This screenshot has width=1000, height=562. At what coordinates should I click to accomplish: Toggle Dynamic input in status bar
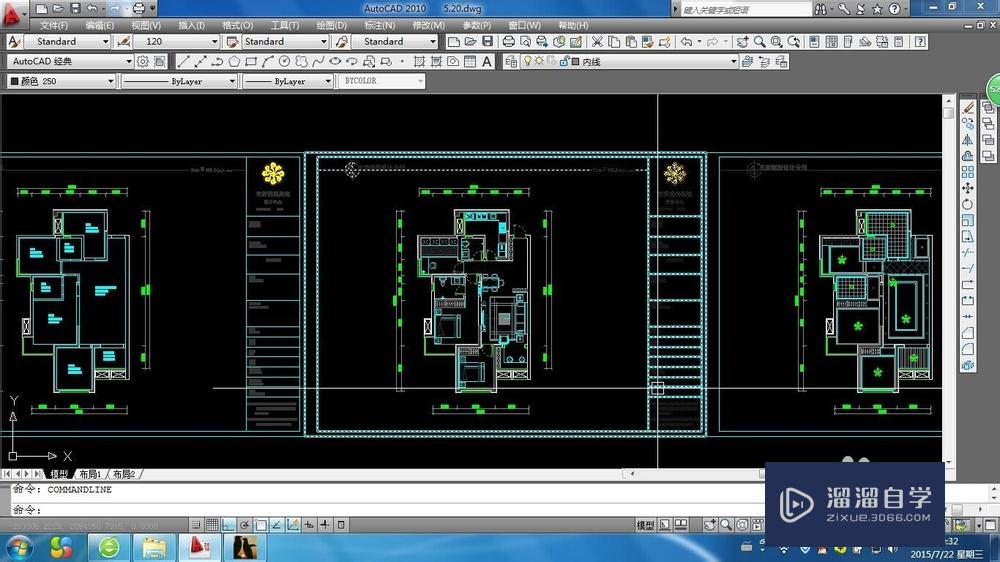coord(309,525)
